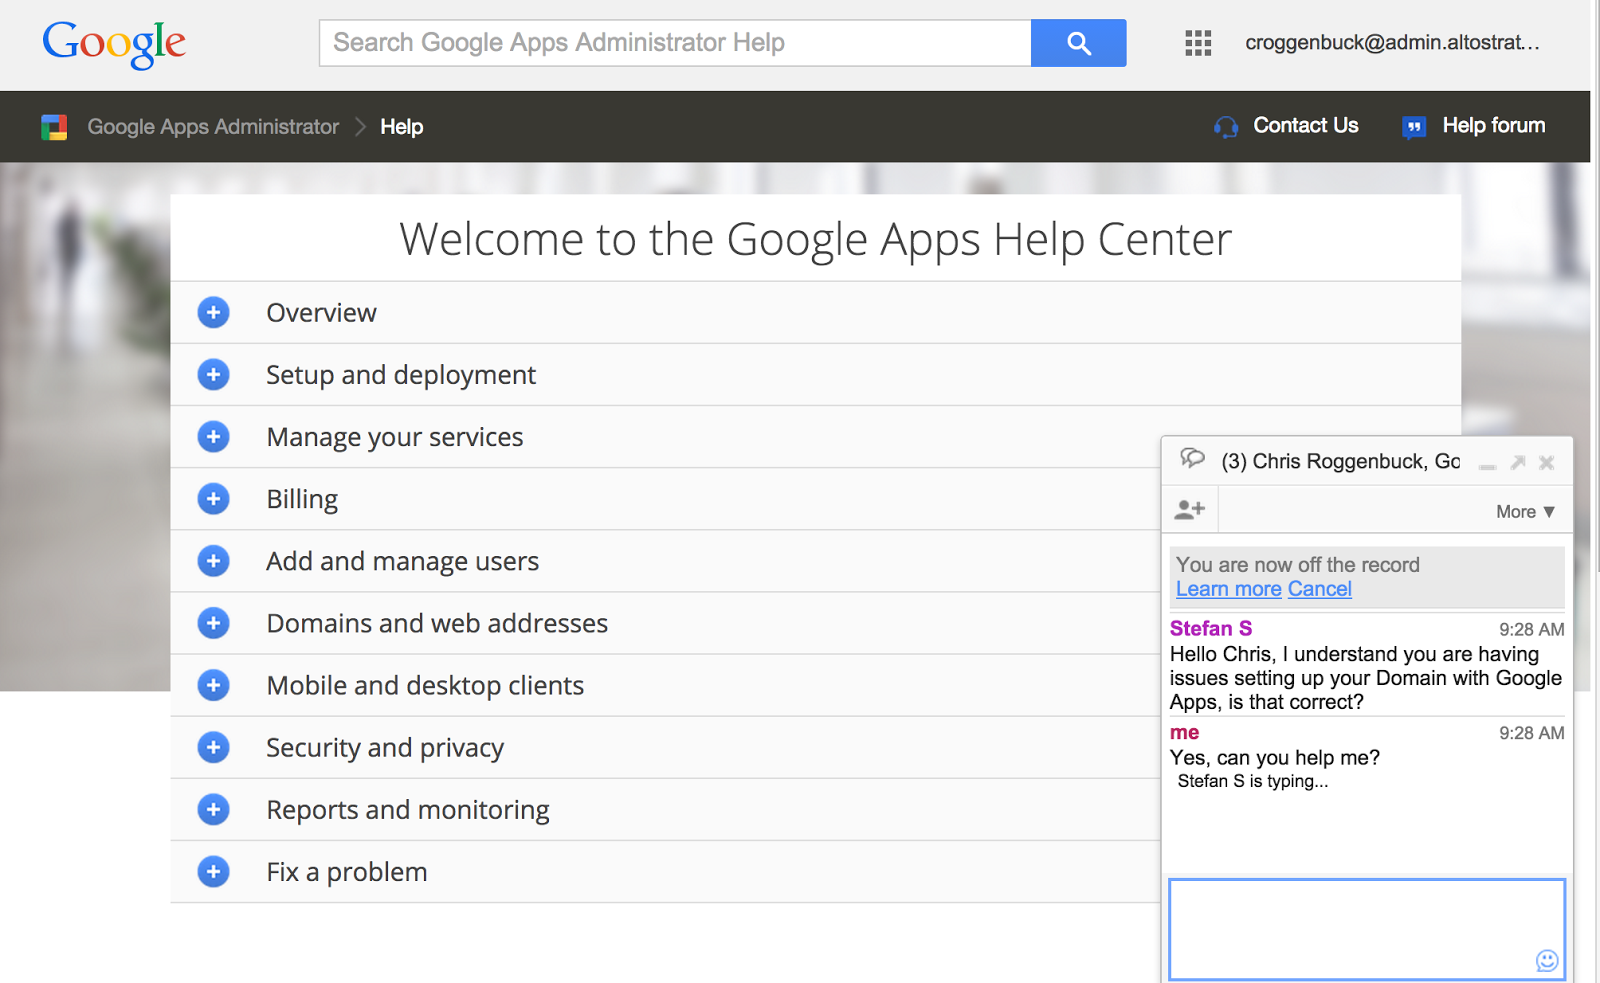
Task: Click the add people icon in chat
Action: (1189, 510)
